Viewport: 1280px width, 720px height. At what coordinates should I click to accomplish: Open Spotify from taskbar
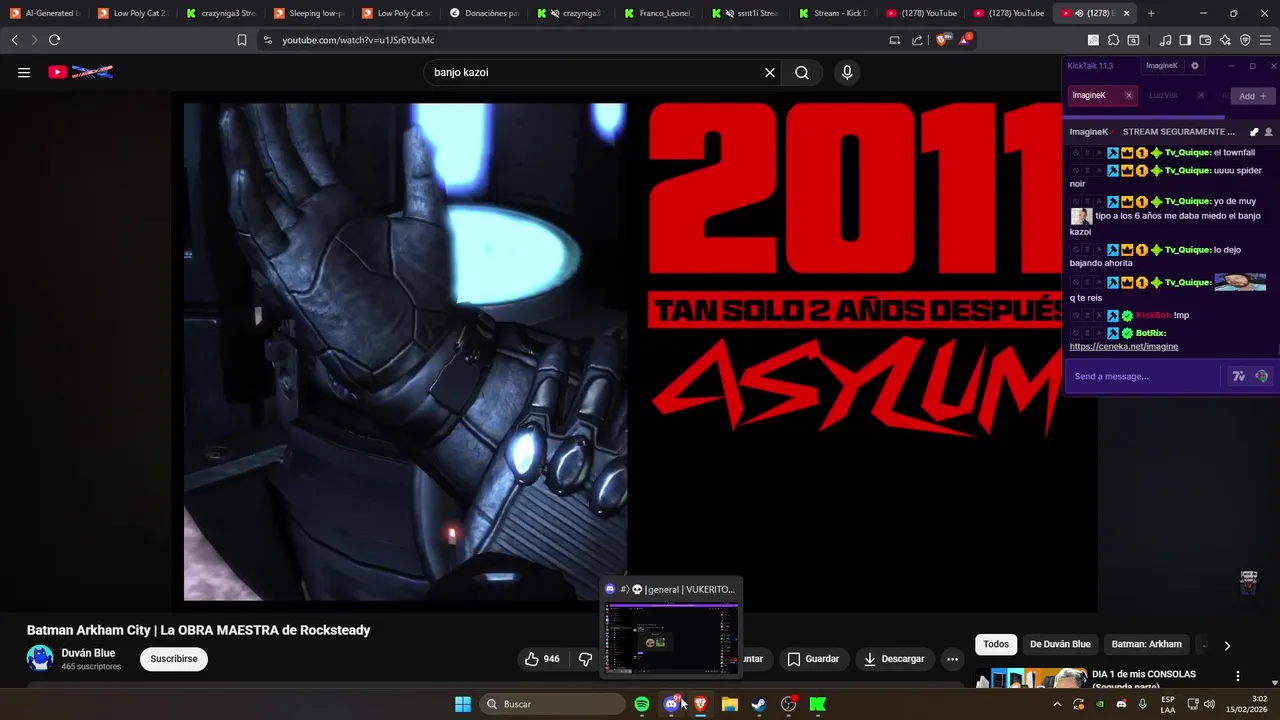642,704
